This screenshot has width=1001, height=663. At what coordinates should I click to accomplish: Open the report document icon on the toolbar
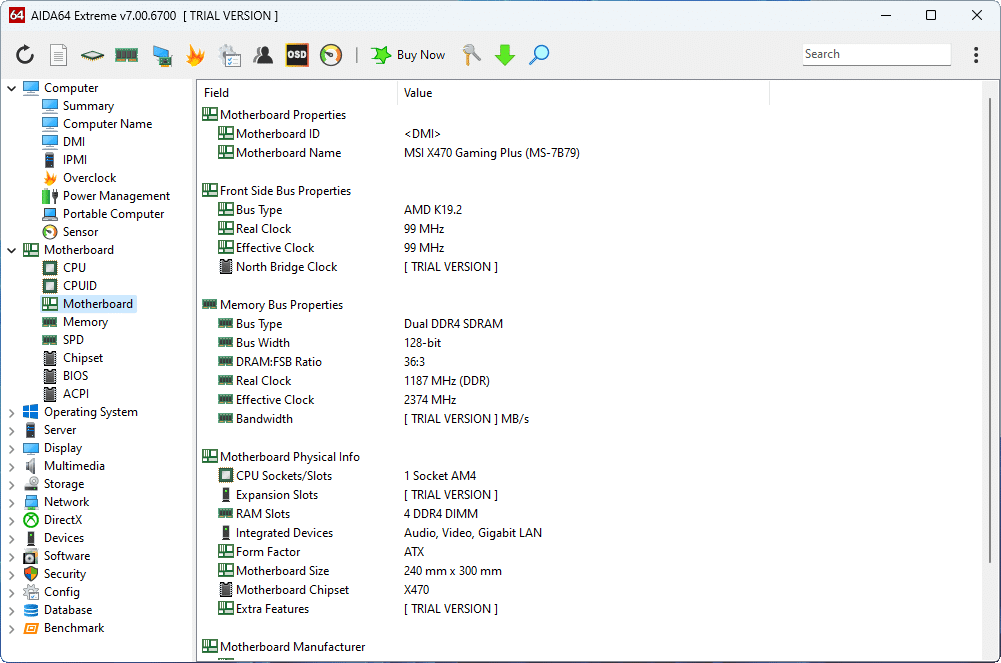click(58, 55)
